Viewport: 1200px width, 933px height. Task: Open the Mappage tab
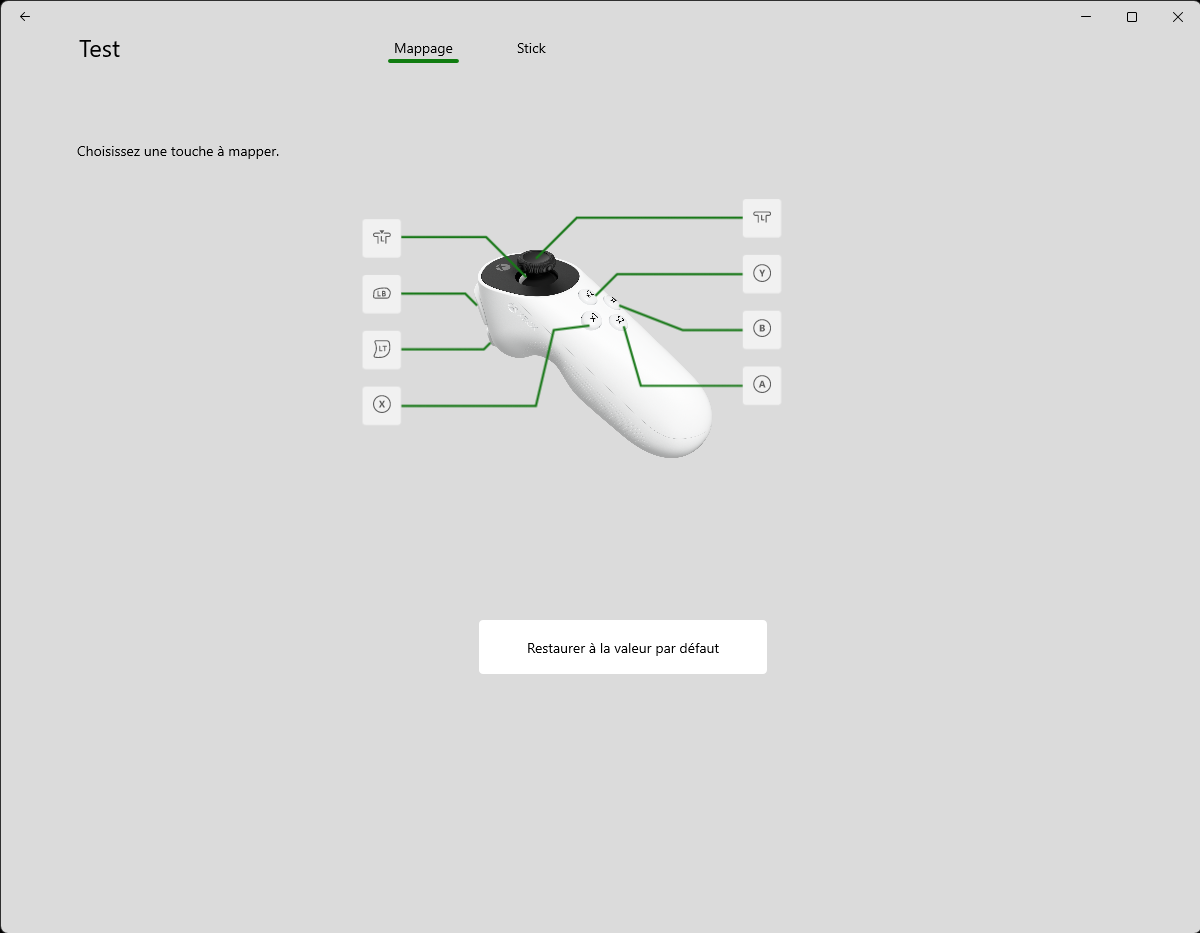(423, 49)
